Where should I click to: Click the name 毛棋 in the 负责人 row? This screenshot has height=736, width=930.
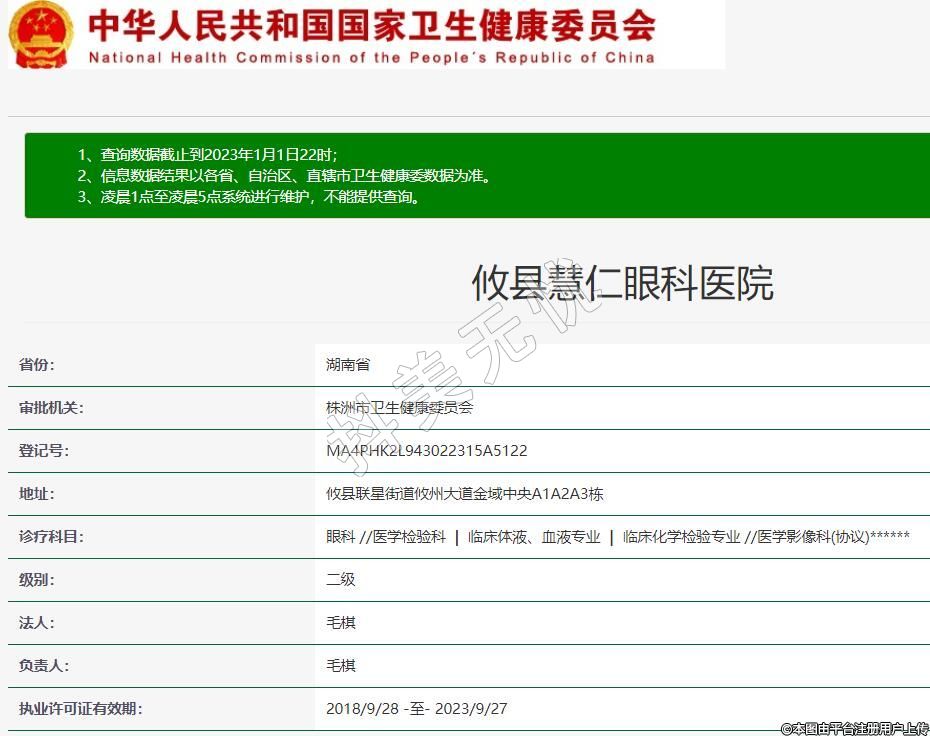[x=340, y=666]
